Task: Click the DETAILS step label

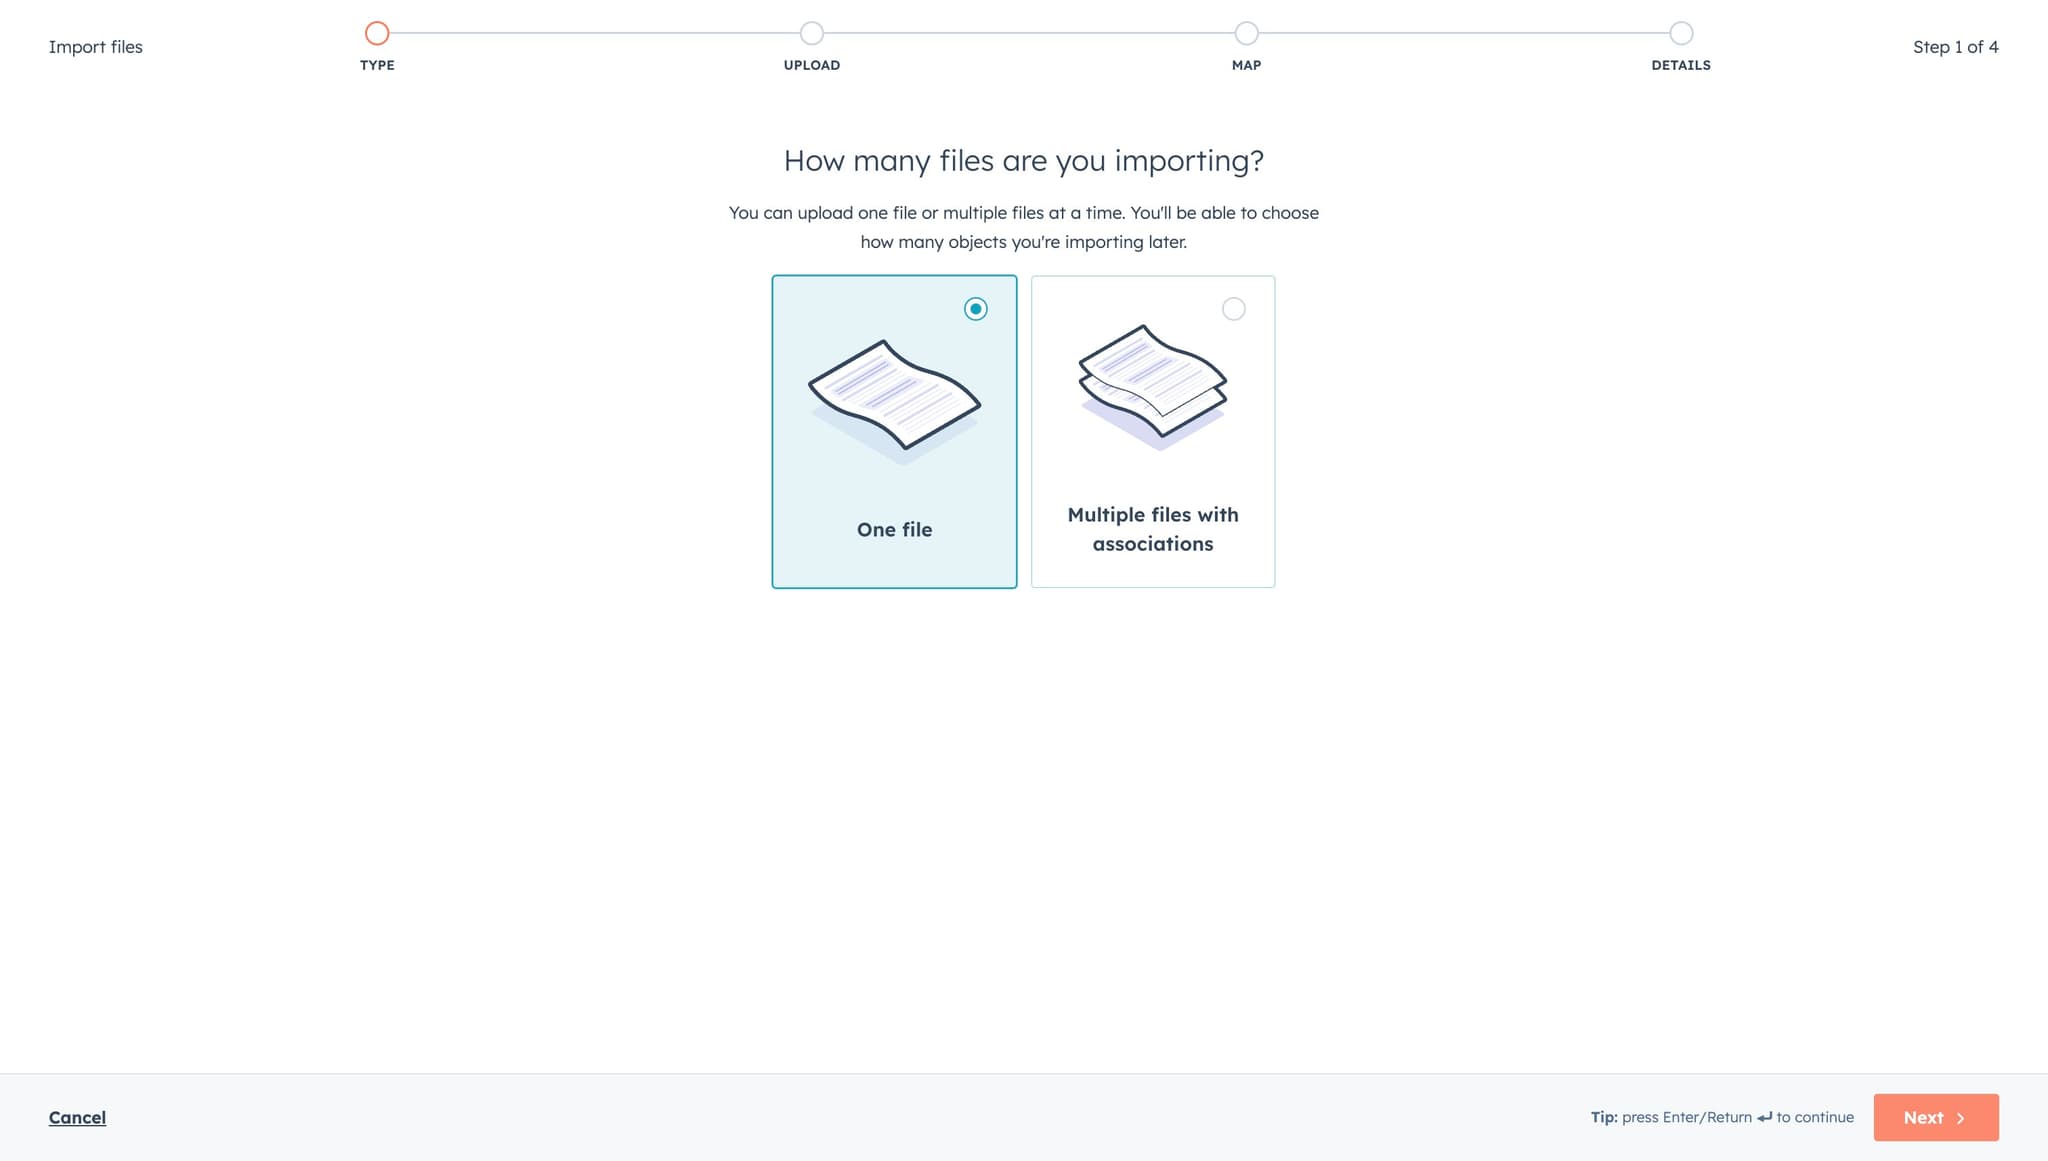Action: 1680,64
